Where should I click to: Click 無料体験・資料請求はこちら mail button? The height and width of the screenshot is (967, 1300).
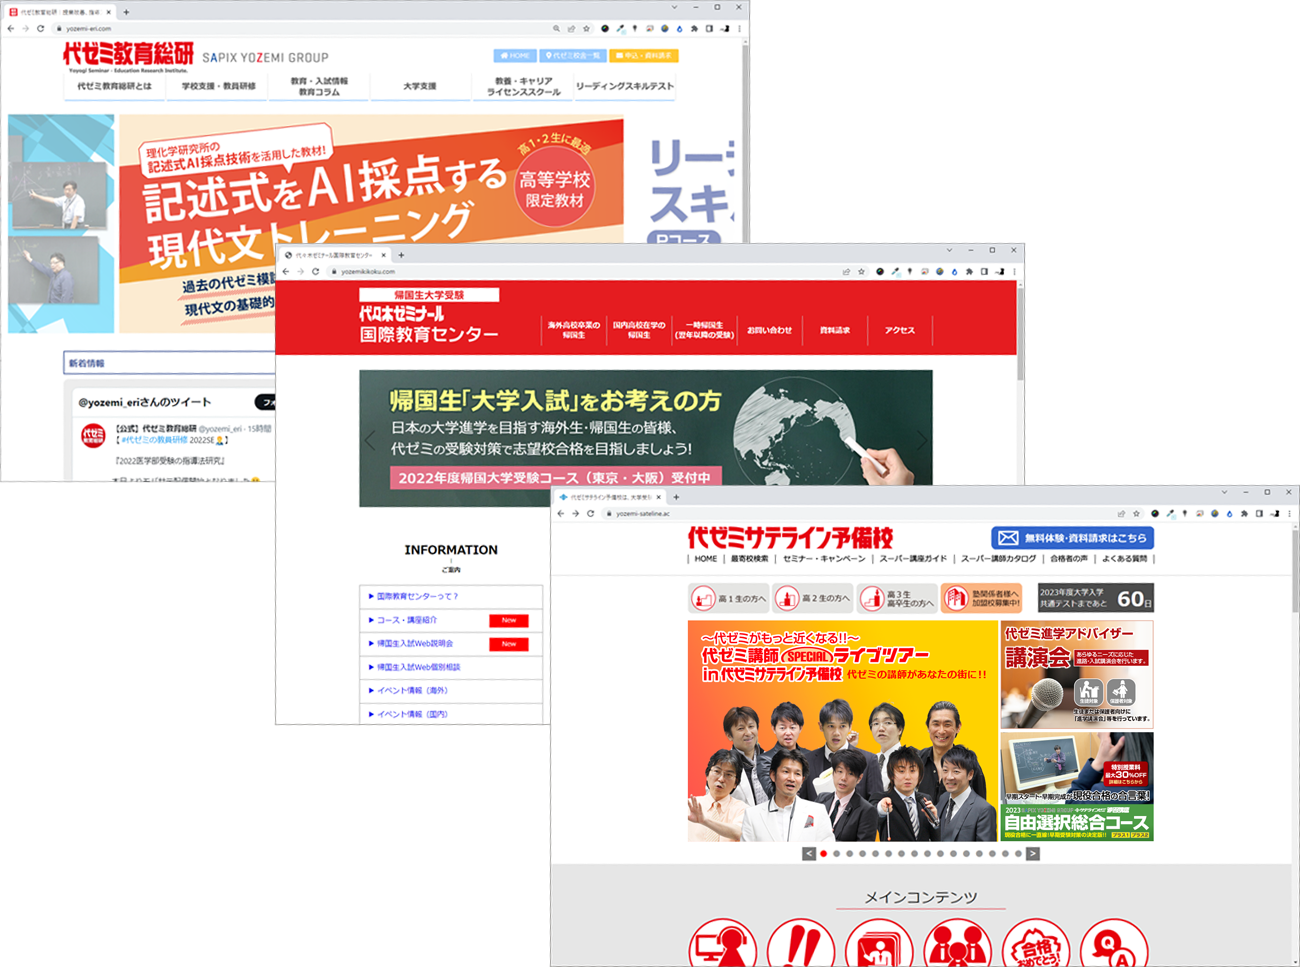click(1072, 538)
